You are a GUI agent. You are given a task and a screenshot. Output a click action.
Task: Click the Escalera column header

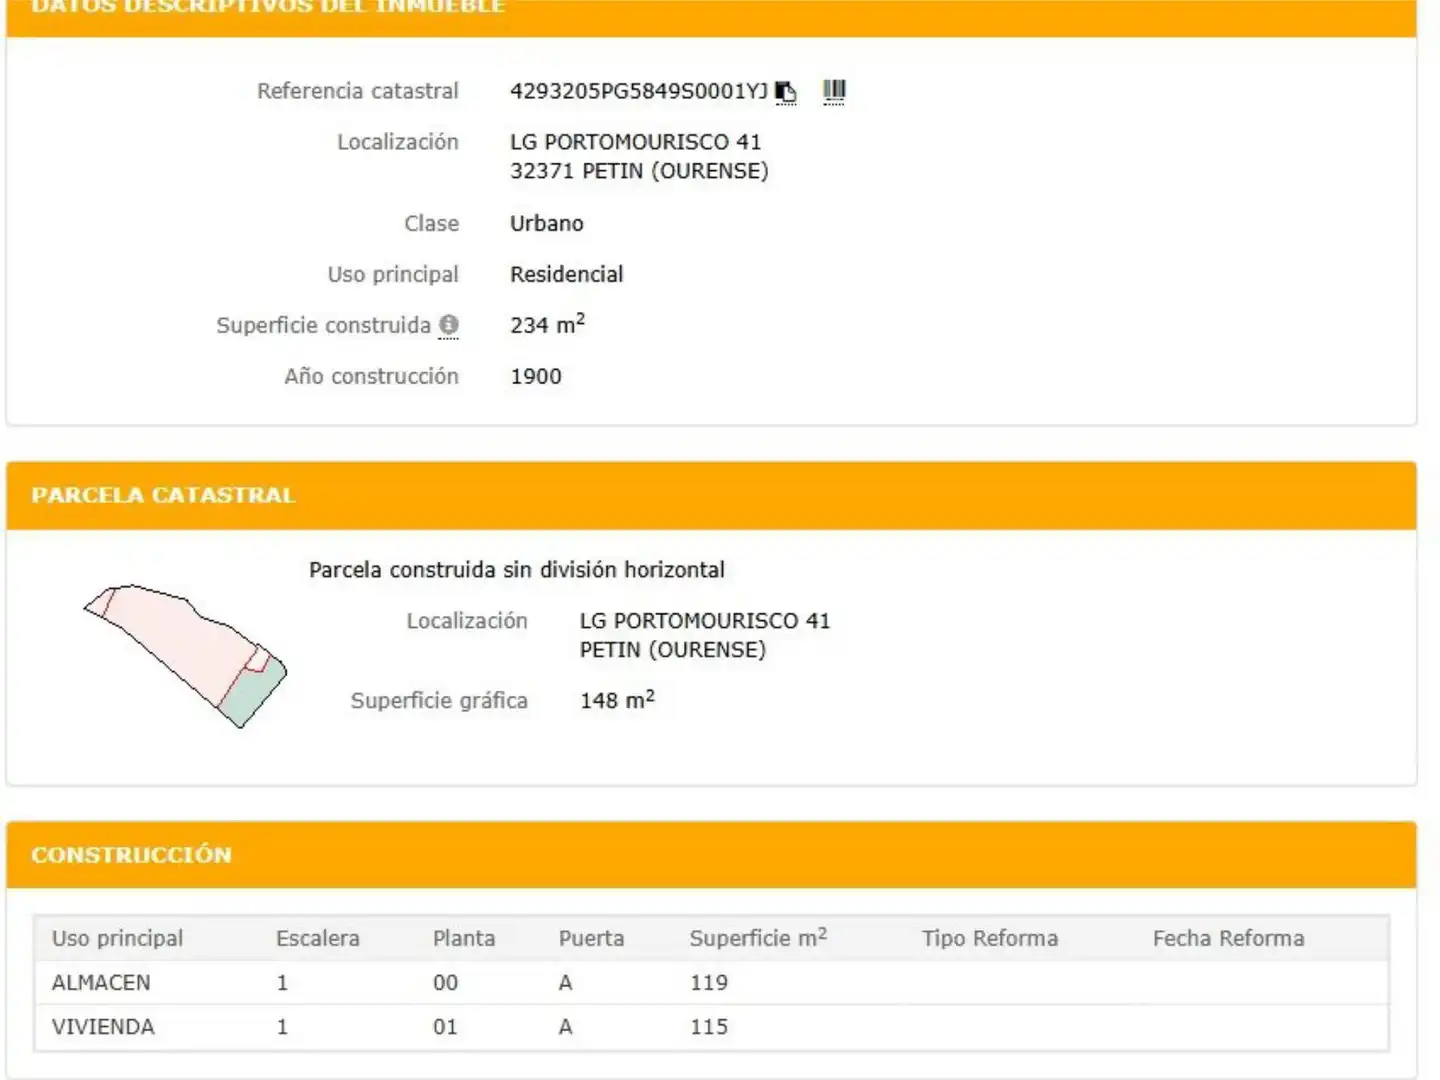318,938
